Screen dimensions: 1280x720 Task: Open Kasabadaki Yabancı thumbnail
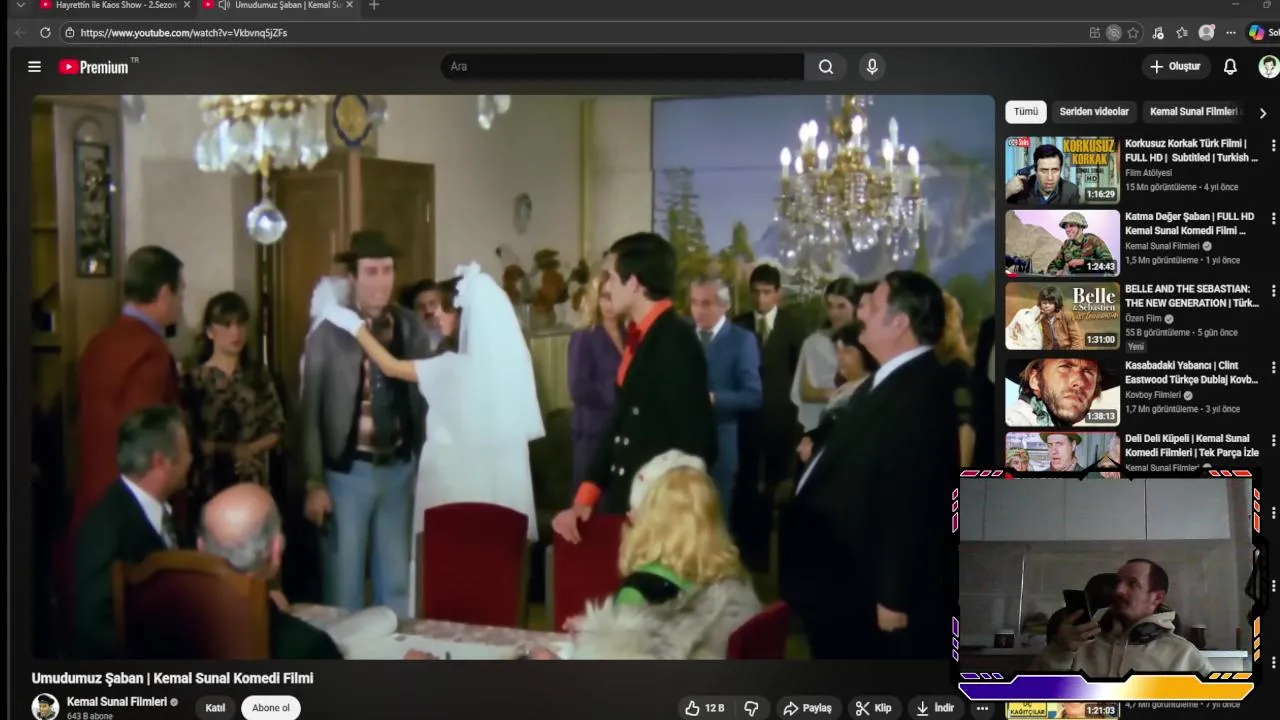1062,393
